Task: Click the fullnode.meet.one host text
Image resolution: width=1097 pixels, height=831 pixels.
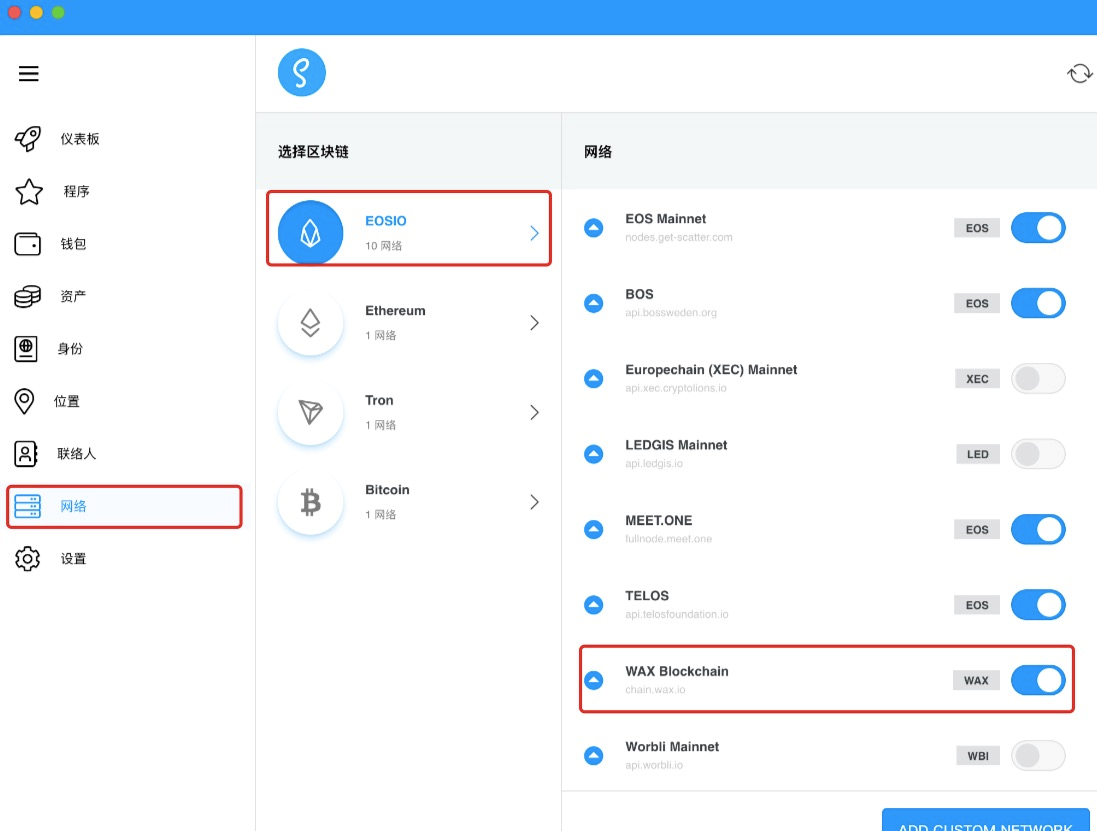Action: [x=668, y=539]
